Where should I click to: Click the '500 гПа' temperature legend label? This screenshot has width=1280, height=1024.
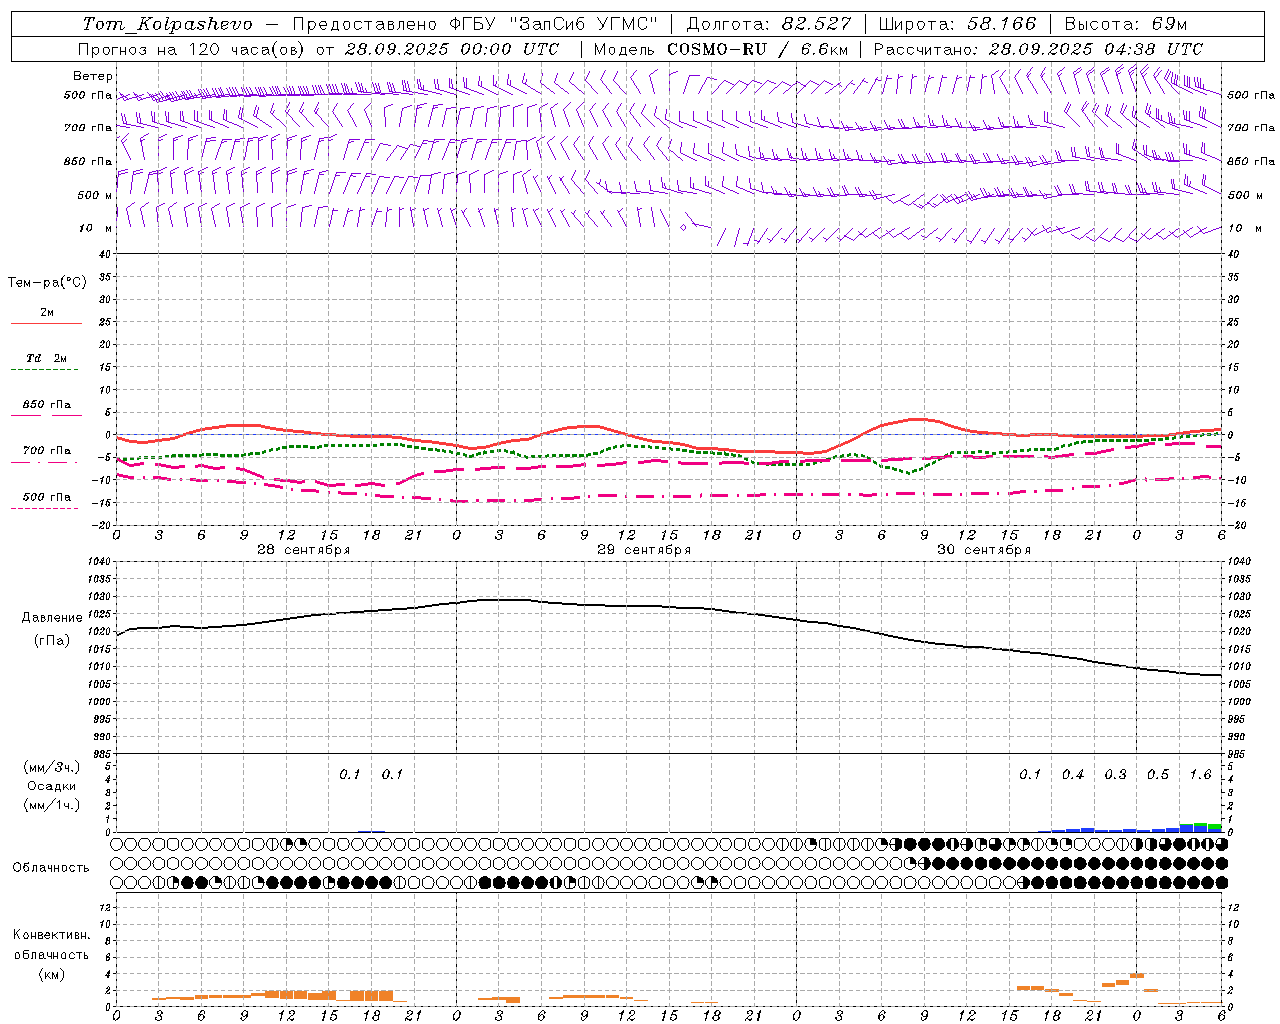[x=47, y=497]
